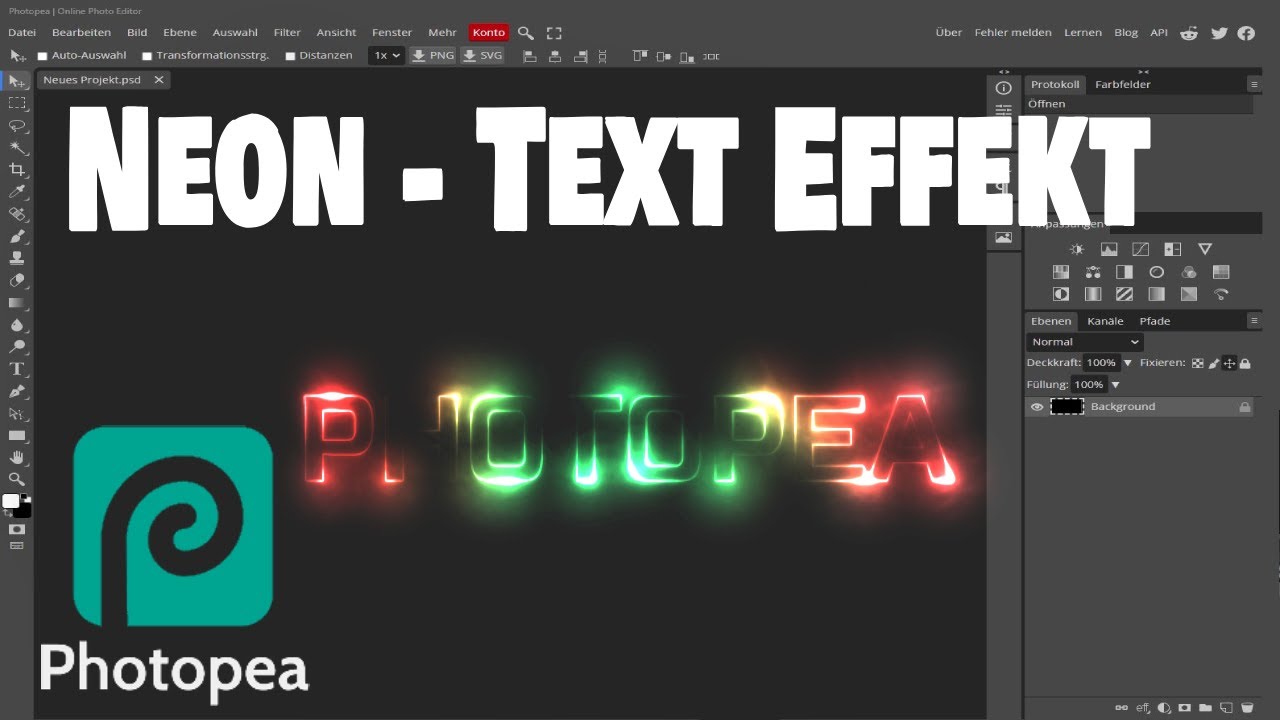Enable the Auto-Auswahl checkbox
This screenshot has width=1280, height=720.
pyautogui.click(x=42, y=56)
